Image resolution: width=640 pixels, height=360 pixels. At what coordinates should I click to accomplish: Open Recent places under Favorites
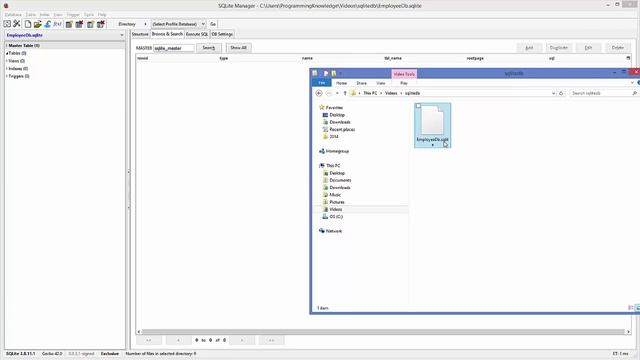342,129
